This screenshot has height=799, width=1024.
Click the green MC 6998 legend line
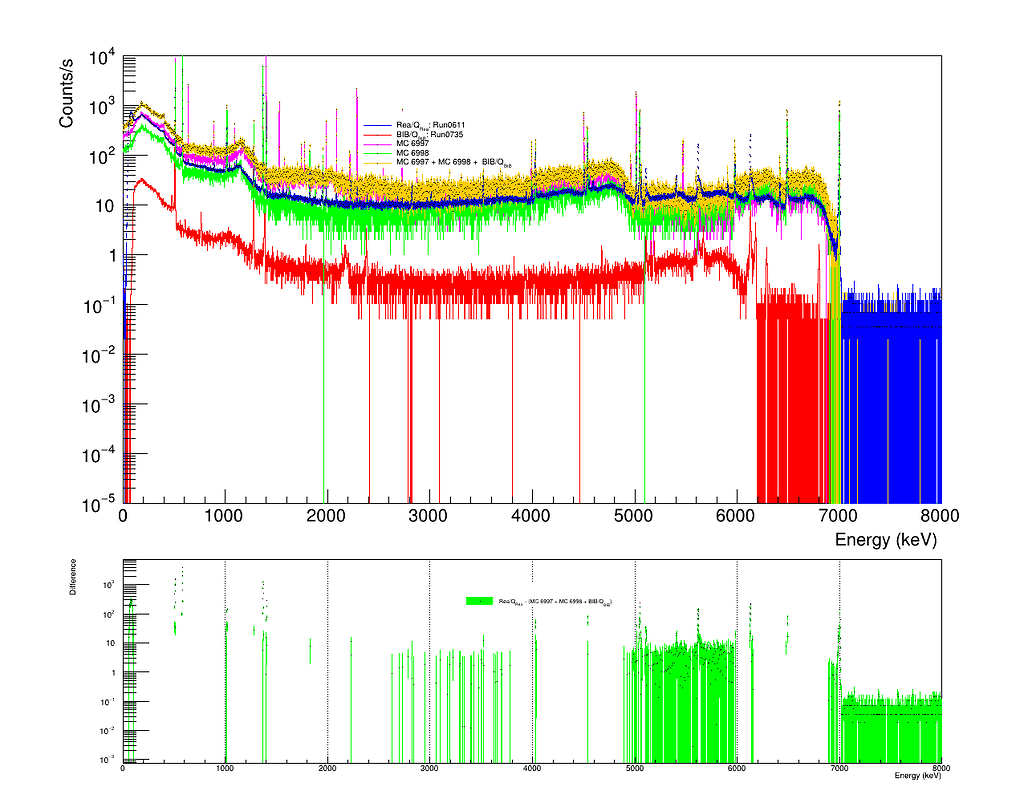[376, 152]
